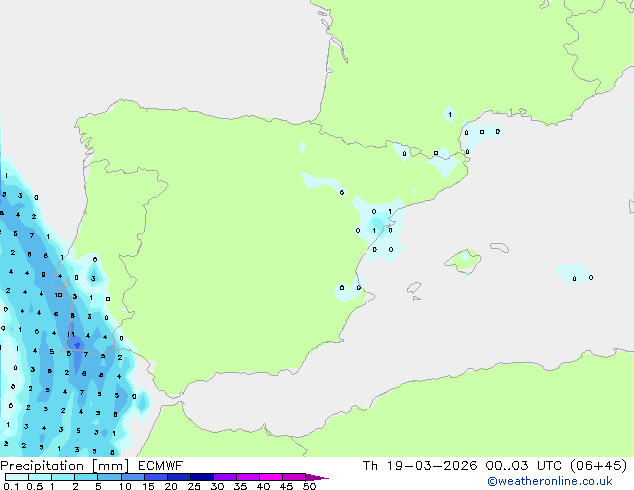The image size is (634, 490).
Task: Click the '25' legend scale label
Action: (x=194, y=486)
